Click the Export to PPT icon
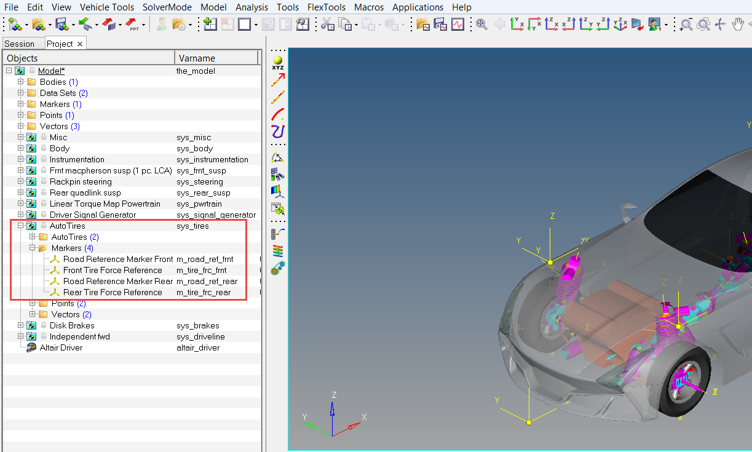The height and width of the screenshot is (452, 752). 131,24
